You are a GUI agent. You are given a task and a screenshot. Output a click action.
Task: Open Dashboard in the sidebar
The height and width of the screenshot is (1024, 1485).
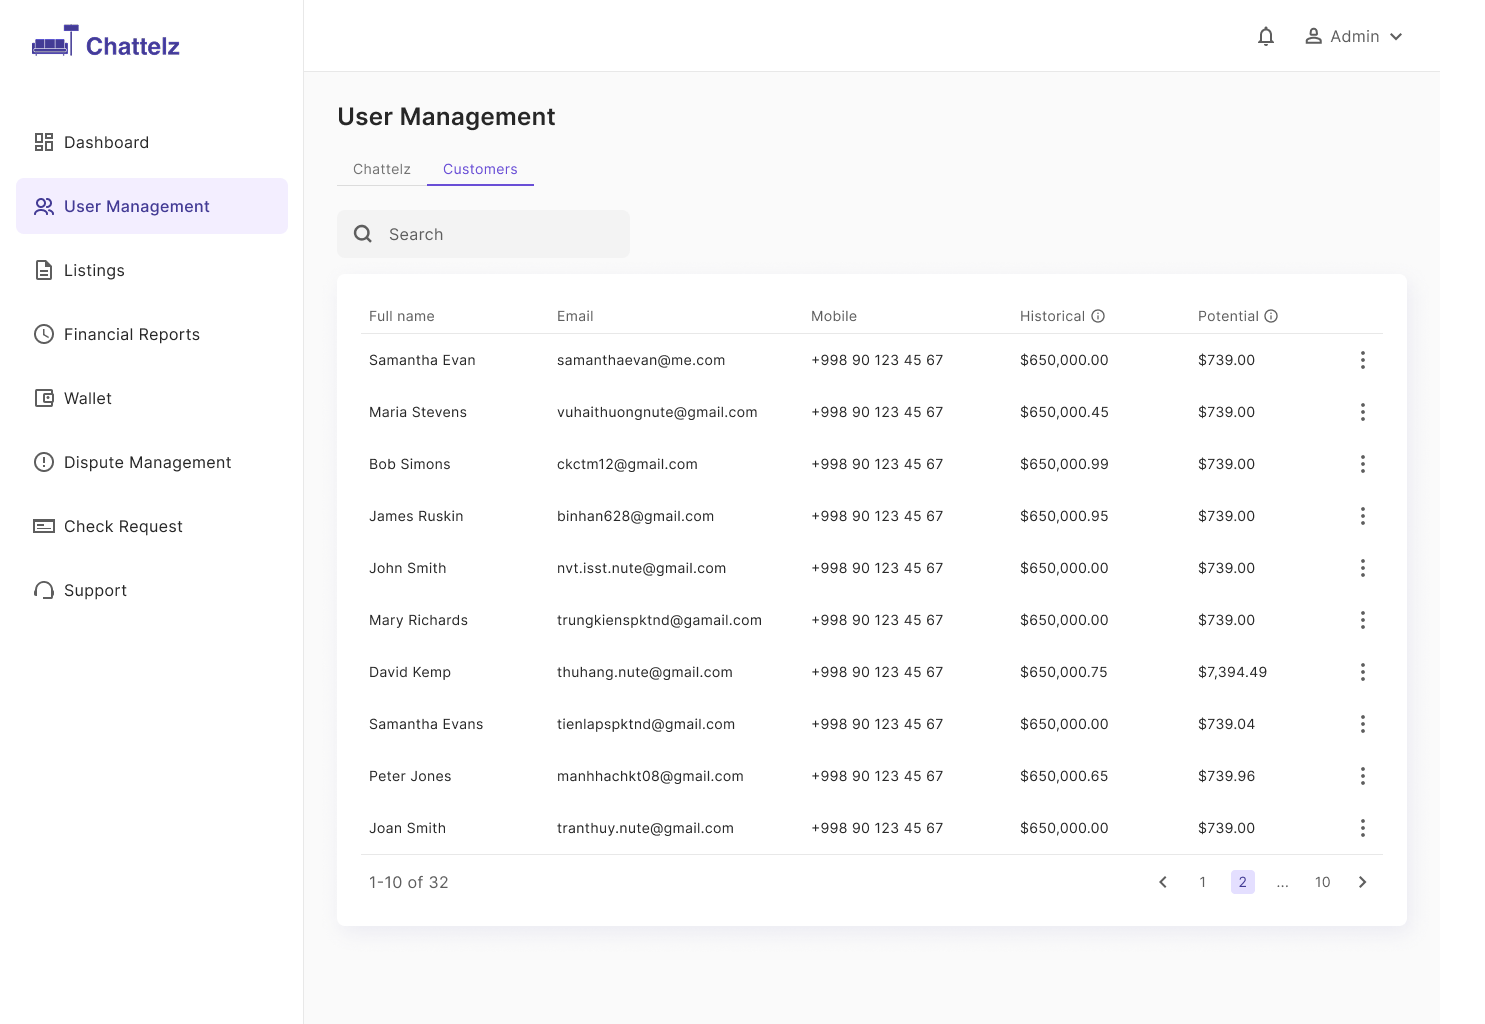point(152,142)
